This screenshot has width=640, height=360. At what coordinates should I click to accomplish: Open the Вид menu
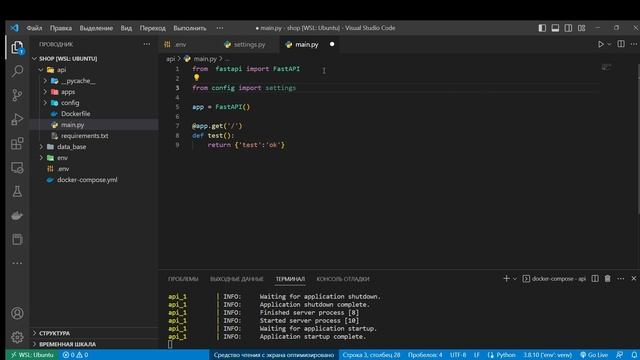[x=126, y=28]
